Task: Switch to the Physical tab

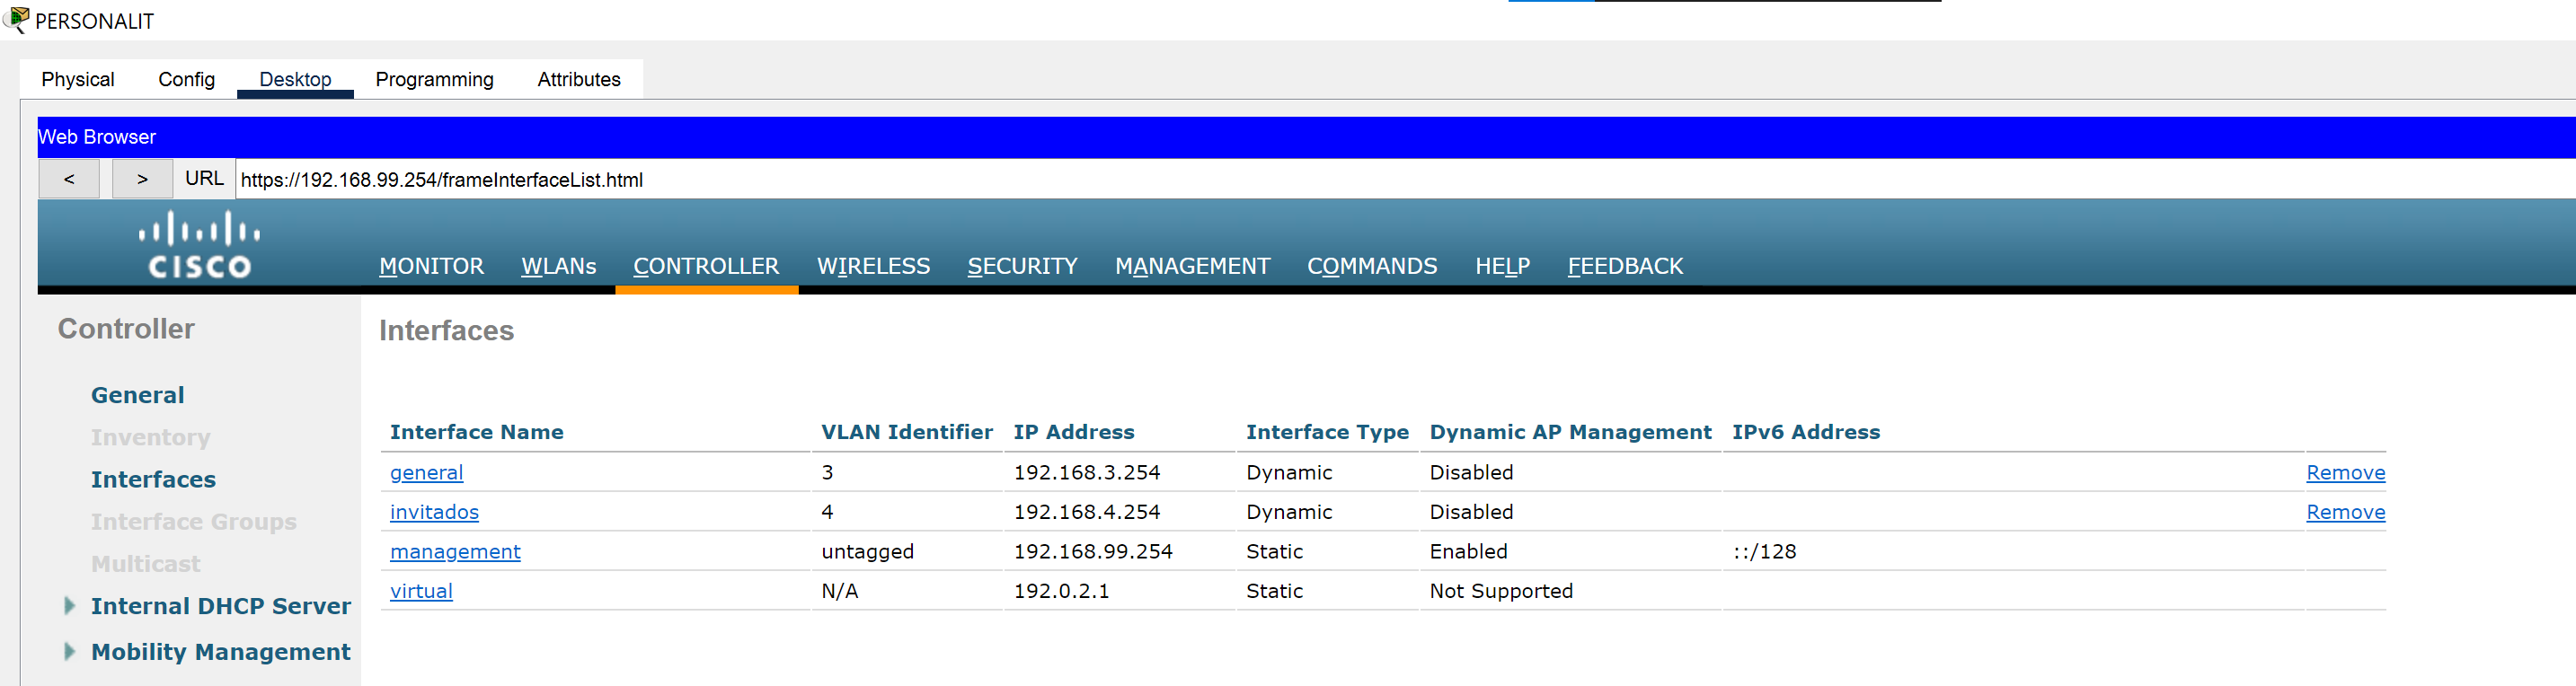Action: point(78,79)
